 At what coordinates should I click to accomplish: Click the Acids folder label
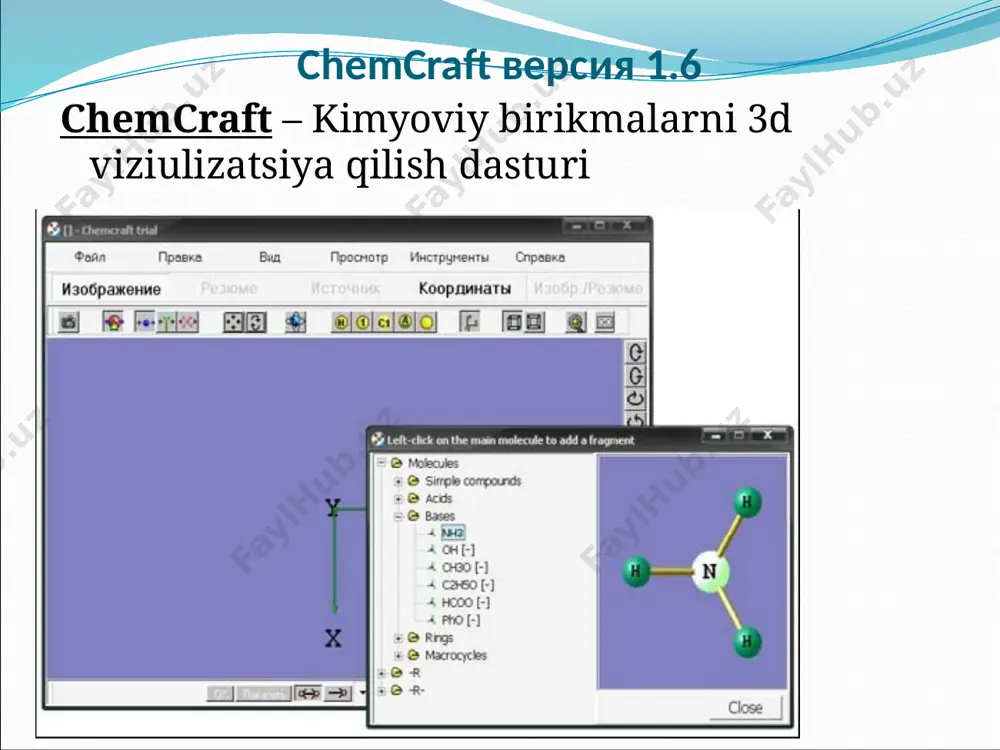[x=439, y=499]
